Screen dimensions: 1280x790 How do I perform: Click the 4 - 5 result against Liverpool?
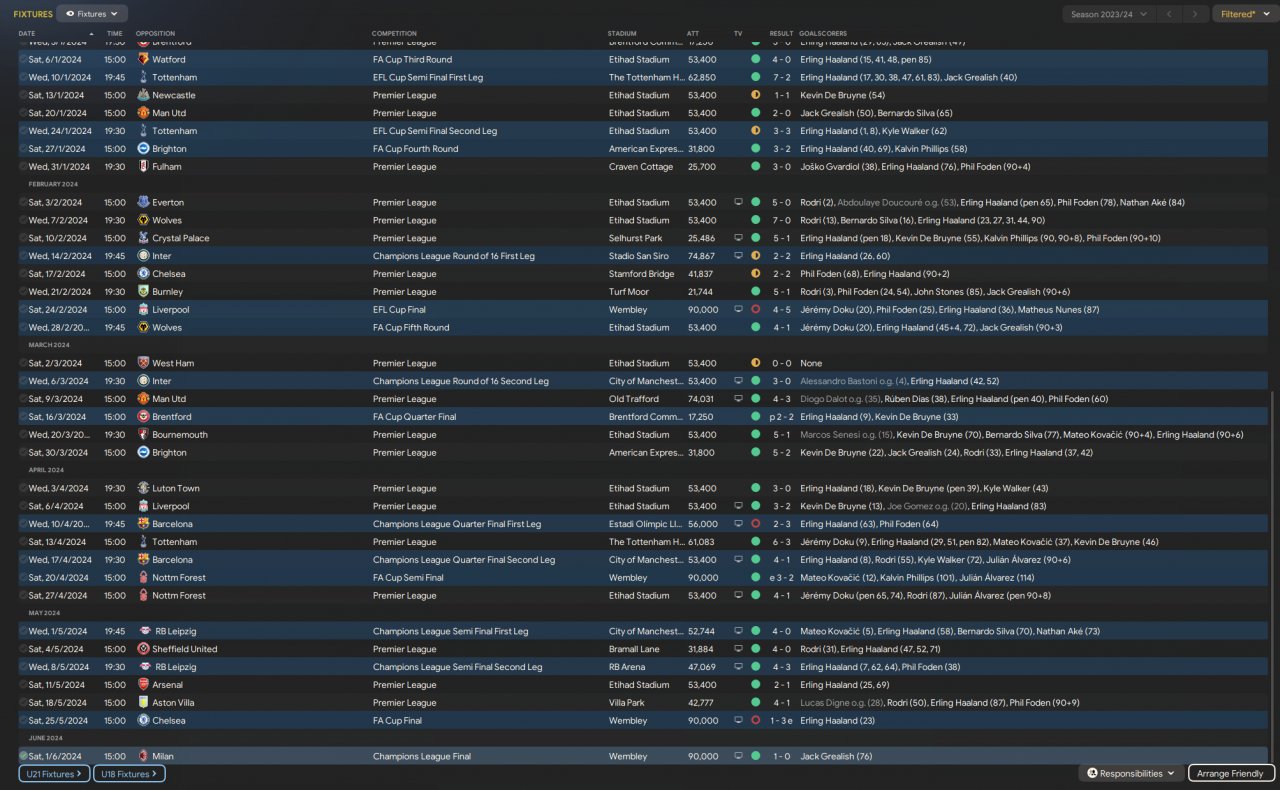click(x=781, y=310)
